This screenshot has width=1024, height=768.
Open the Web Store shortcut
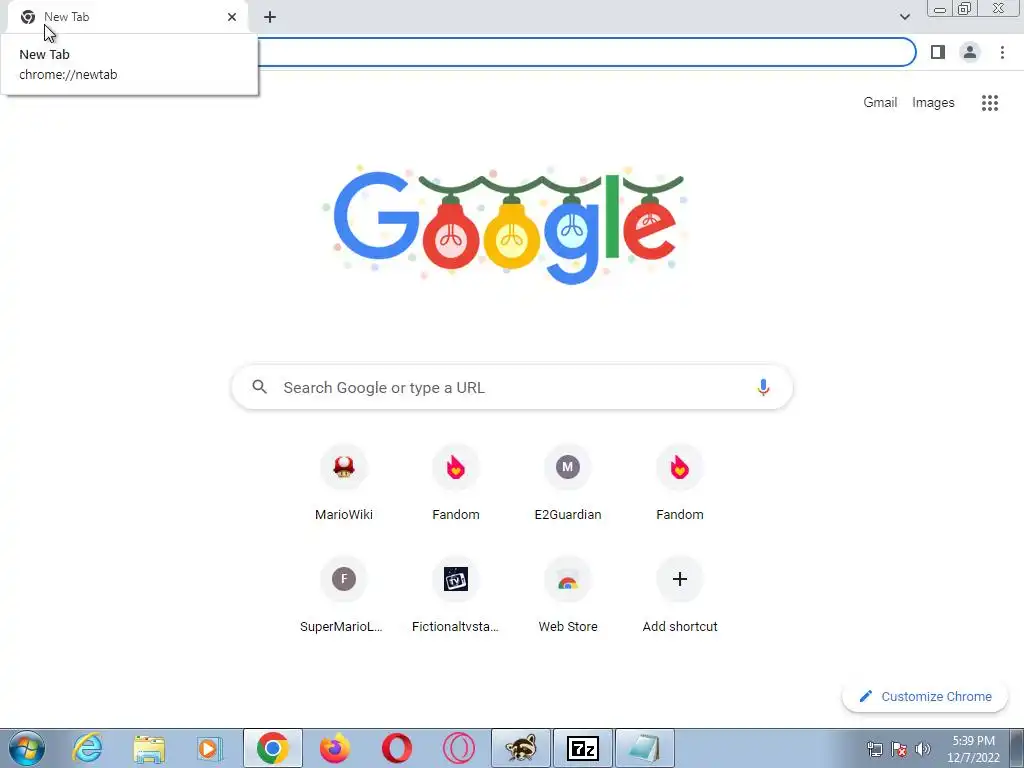pyautogui.click(x=568, y=594)
